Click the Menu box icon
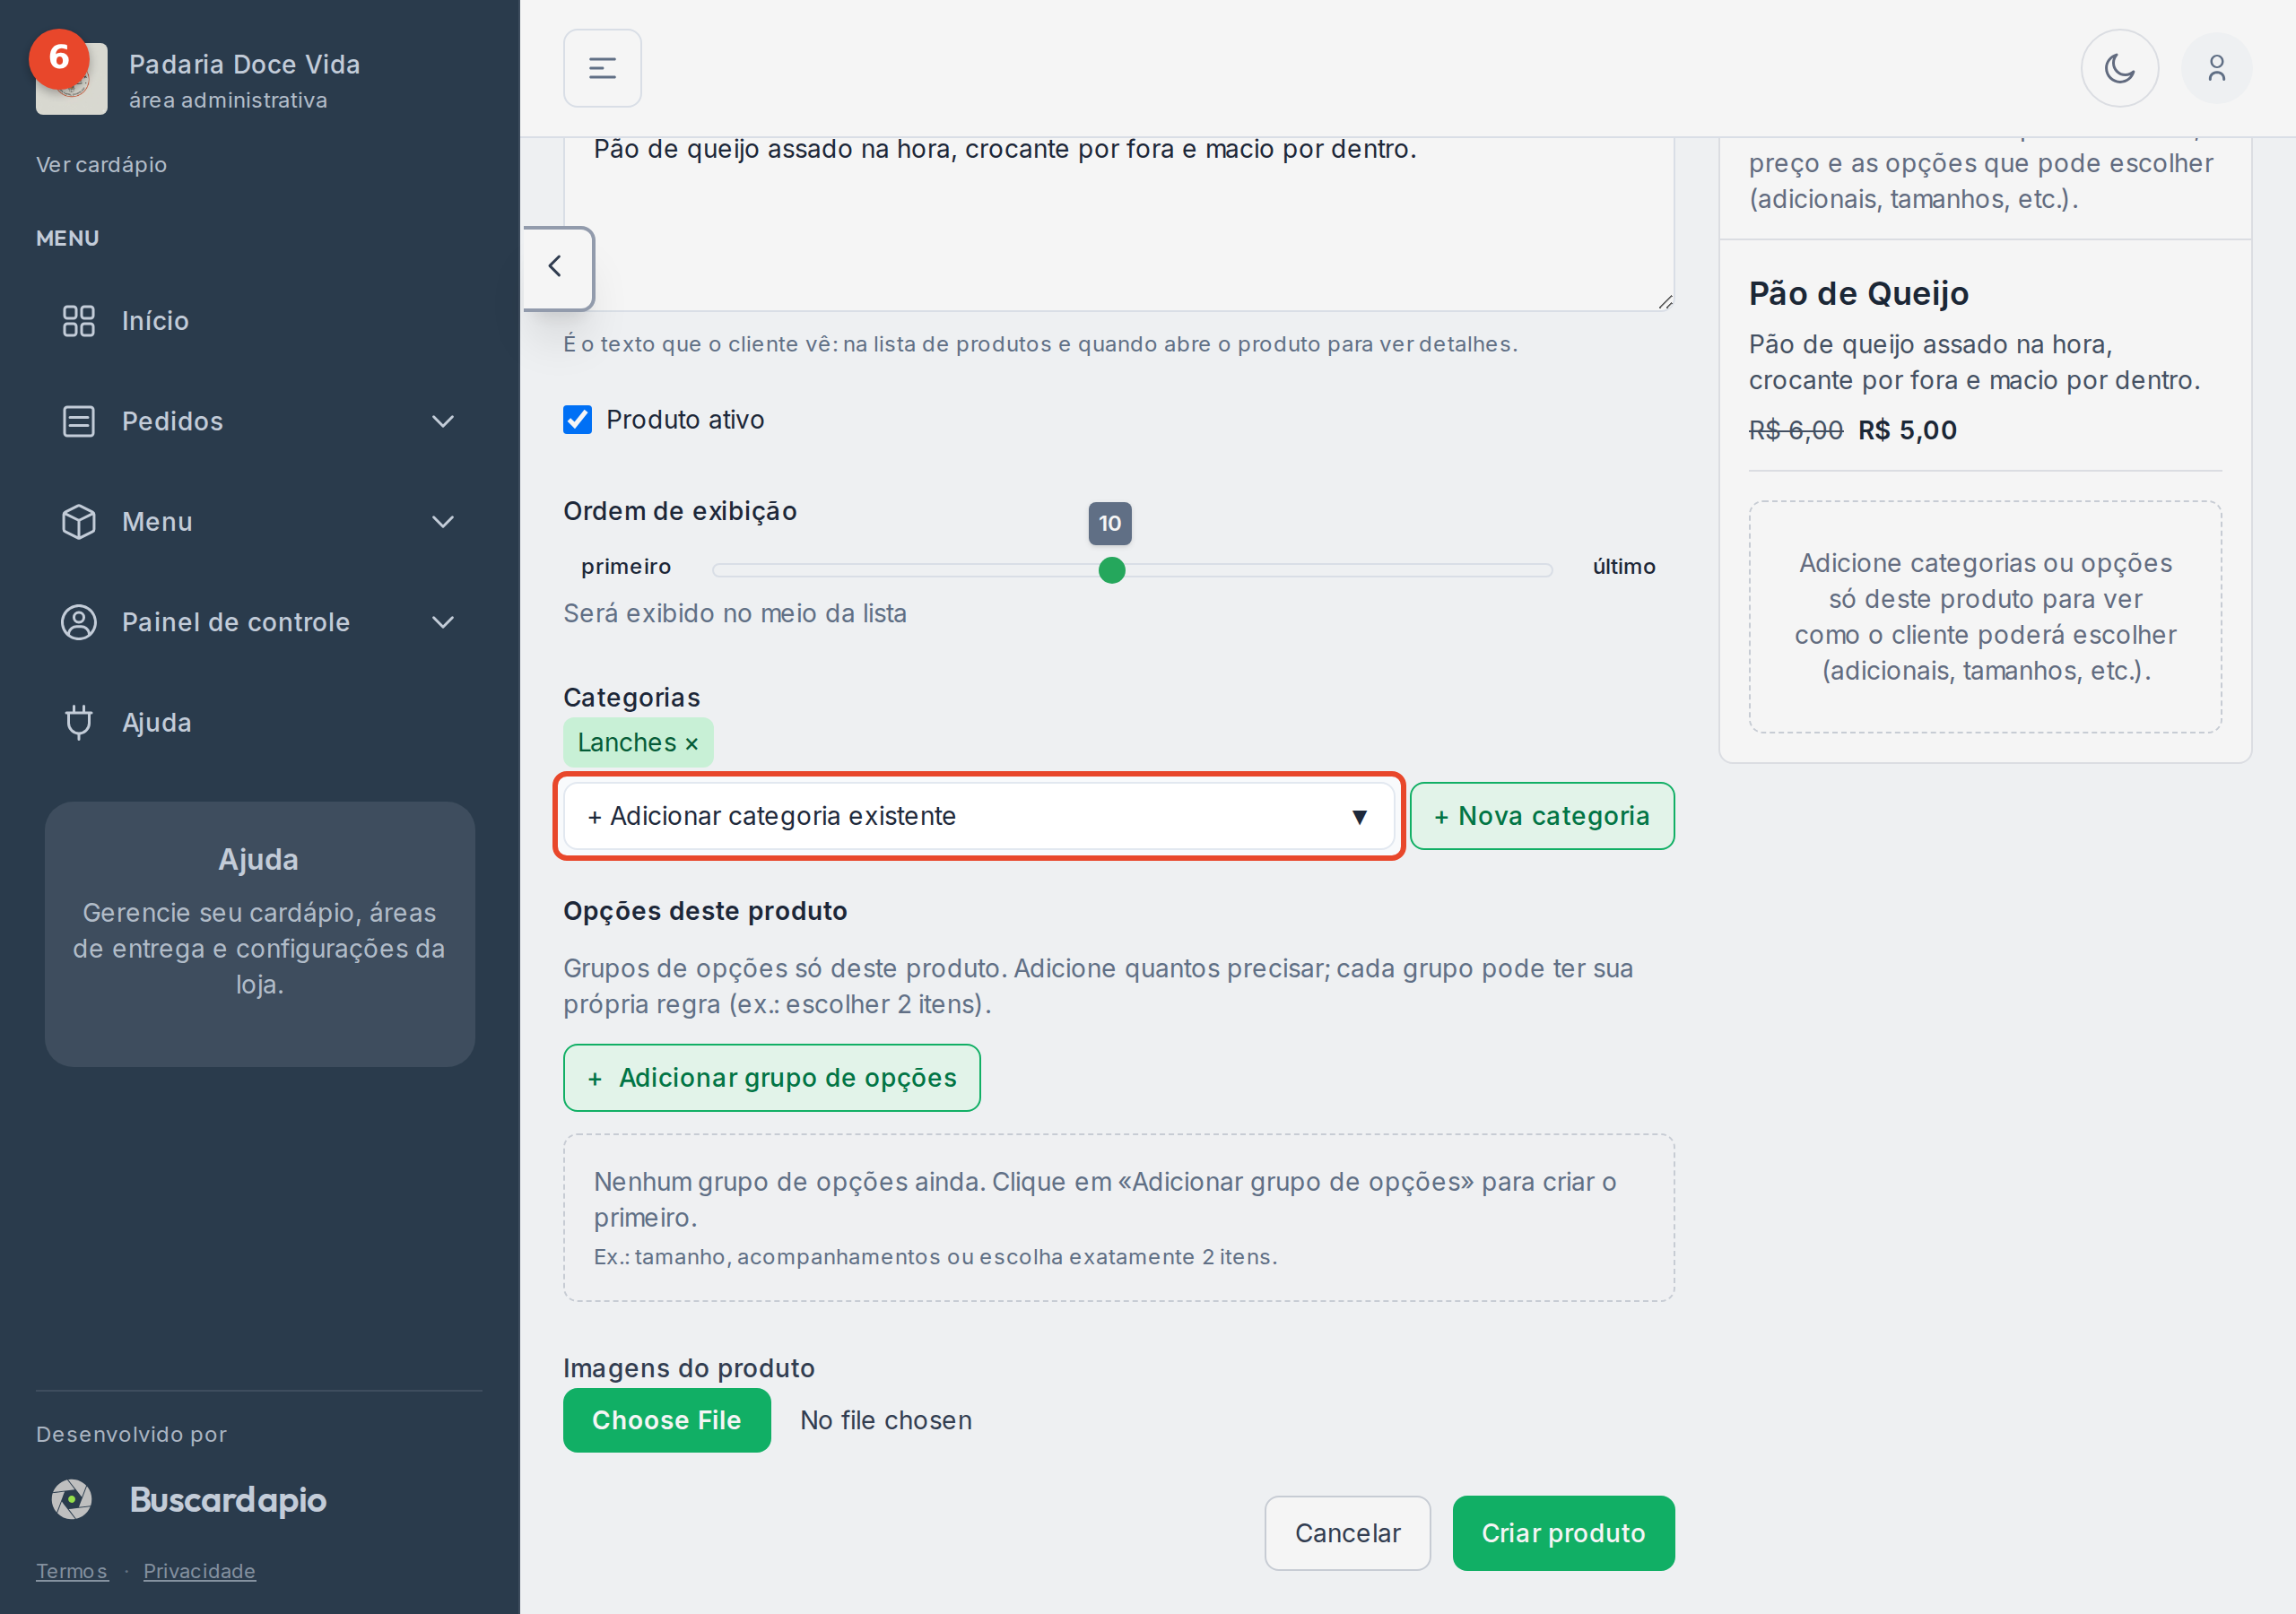This screenshot has width=2296, height=1614. point(78,522)
